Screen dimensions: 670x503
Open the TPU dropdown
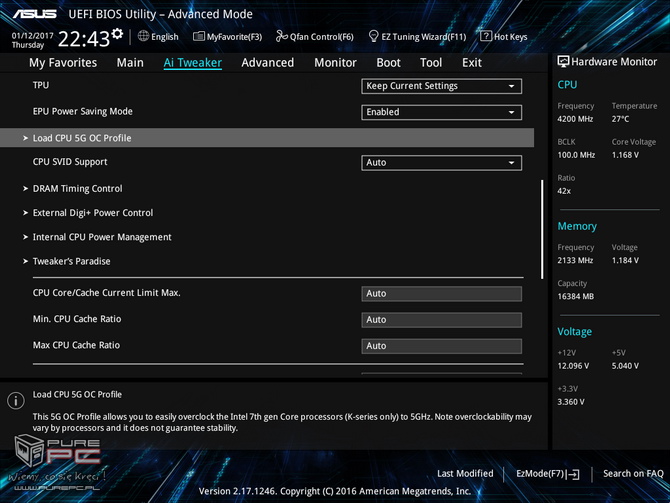pyautogui.click(x=441, y=86)
